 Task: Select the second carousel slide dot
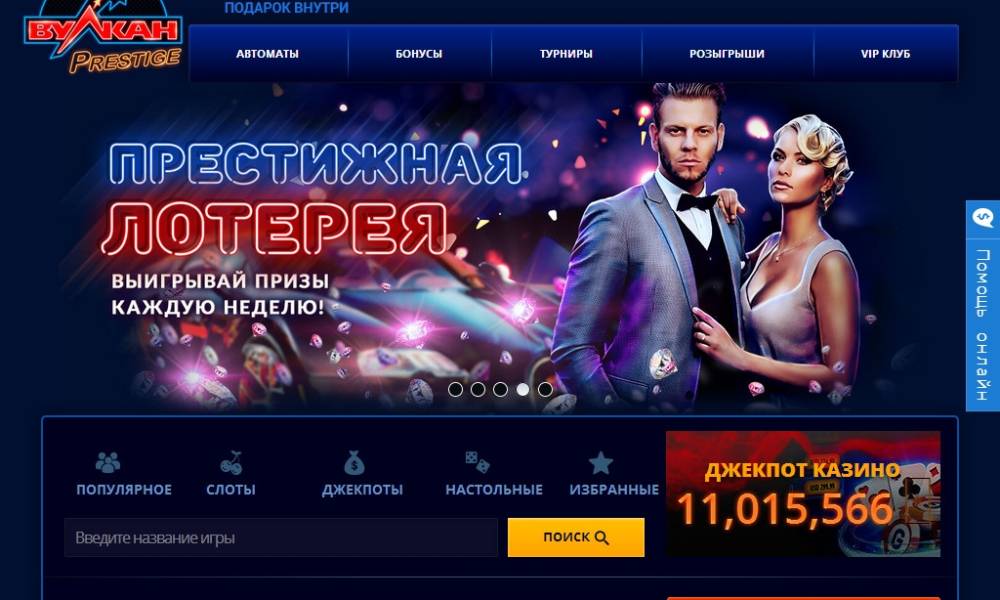point(478,389)
